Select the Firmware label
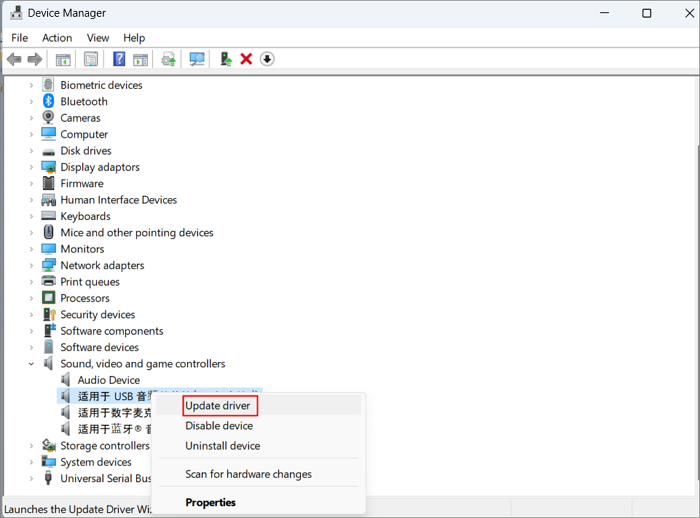Screen dimensions: 700x518 coord(82,184)
